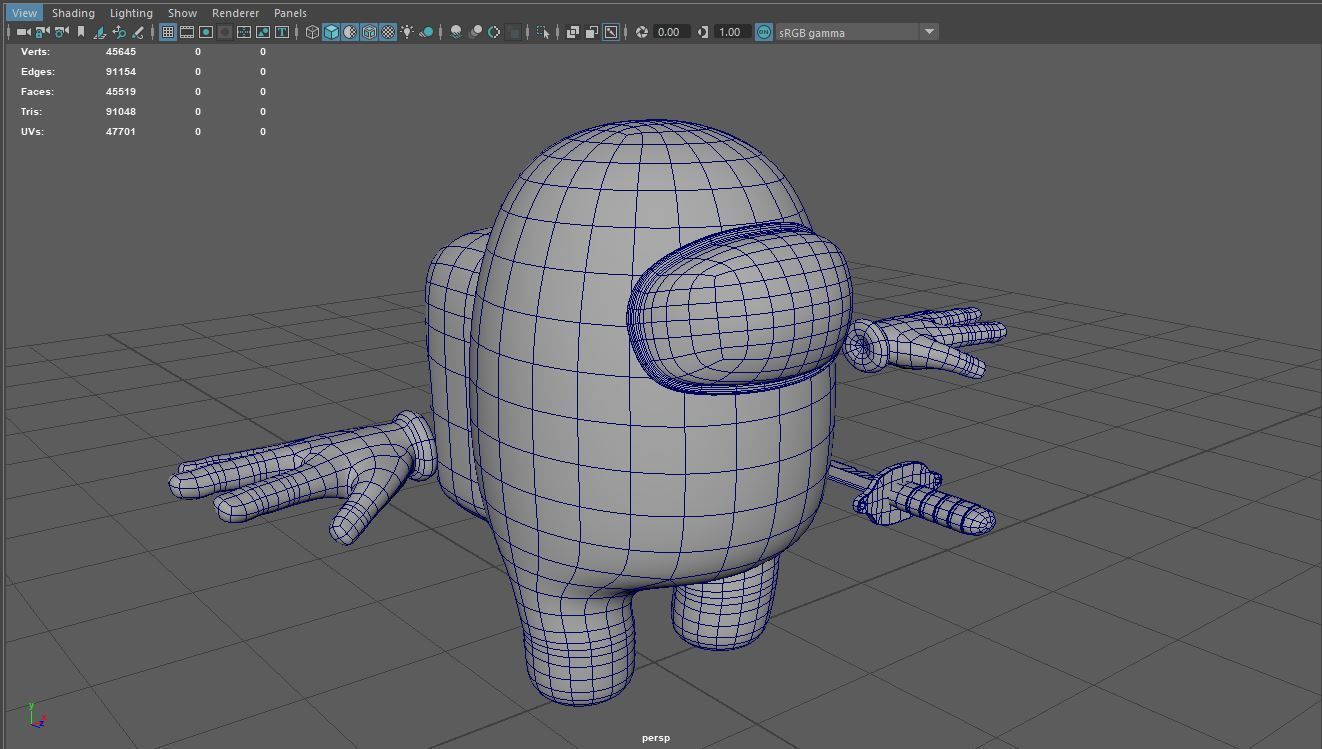Click the Gamma contrast icon
The height and width of the screenshot is (749, 1322).
coord(703,32)
